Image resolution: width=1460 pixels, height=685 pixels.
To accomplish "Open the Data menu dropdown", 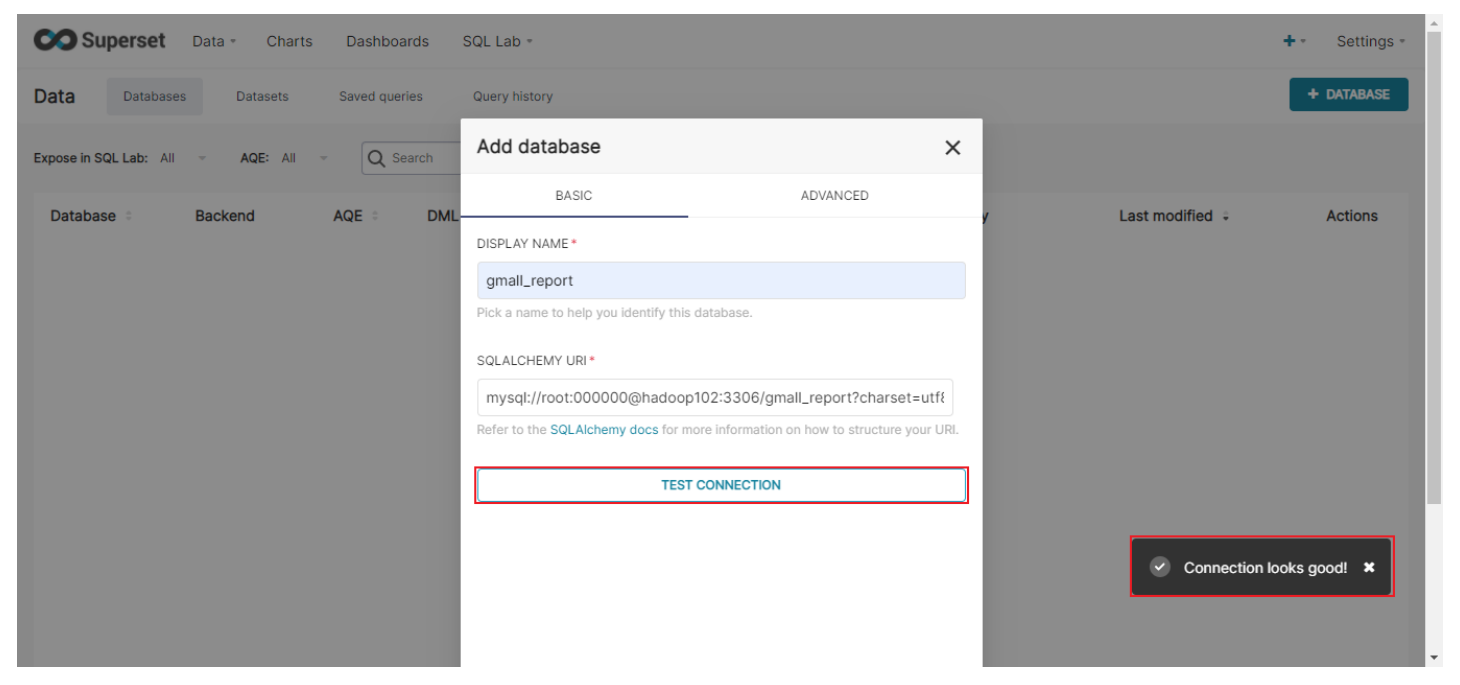I will [x=214, y=41].
